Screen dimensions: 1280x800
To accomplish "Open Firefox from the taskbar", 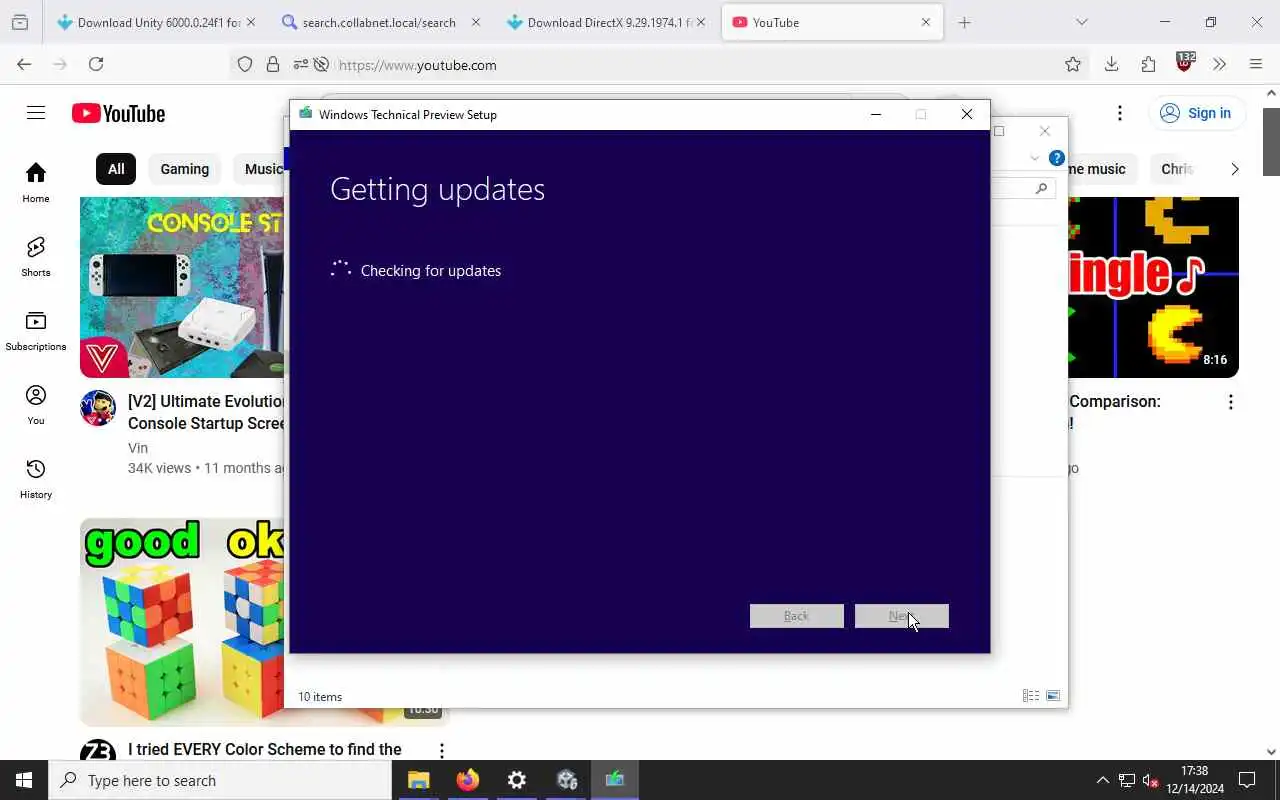I will click(467, 780).
